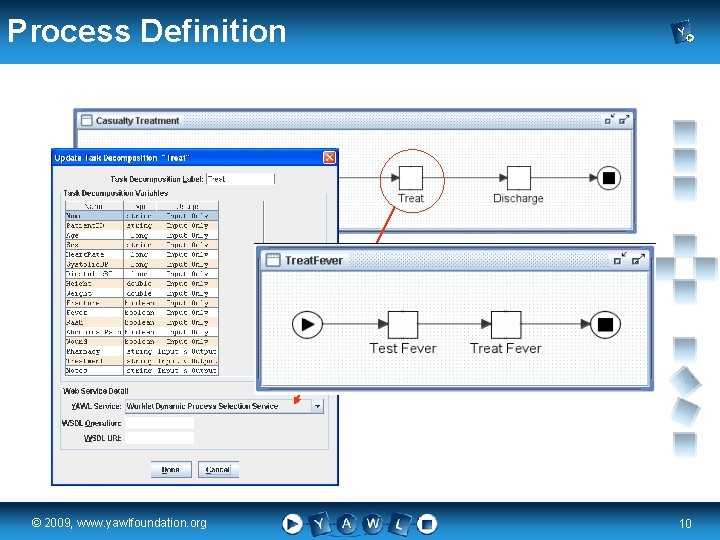The height and width of the screenshot is (540, 720).
Task: Select the Weight variable row
Action: pyautogui.click(x=141, y=293)
